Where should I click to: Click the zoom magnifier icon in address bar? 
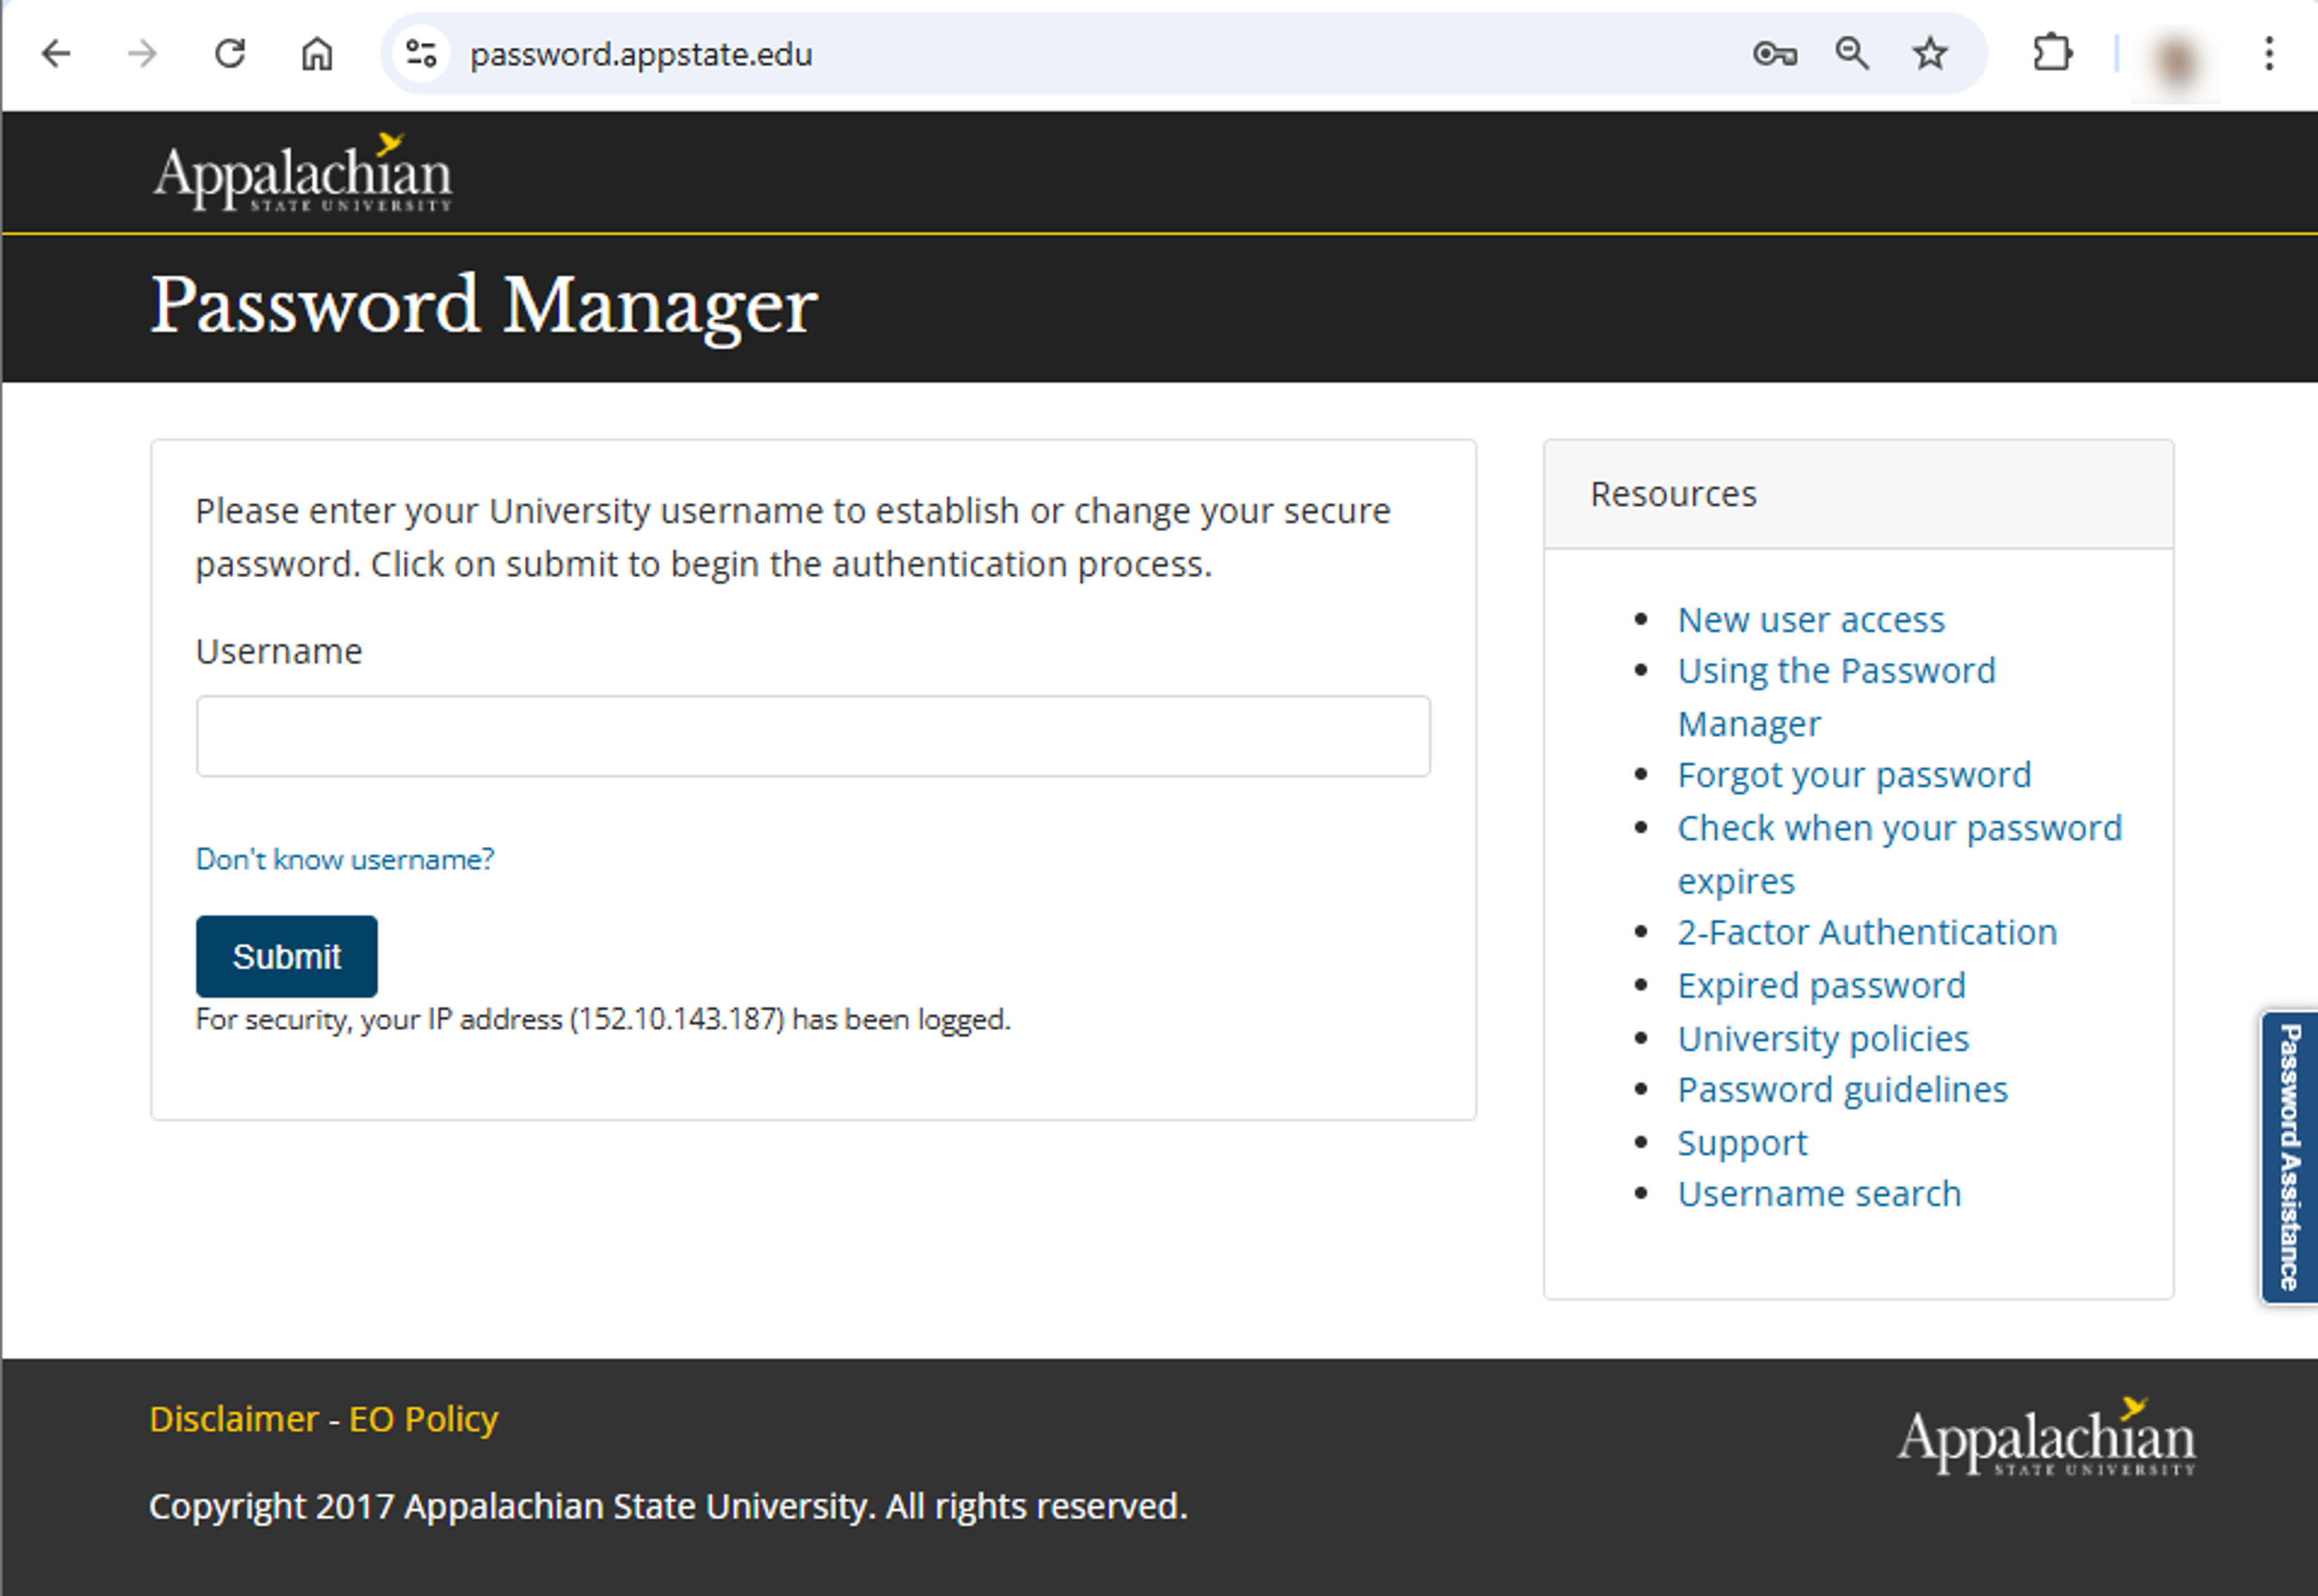pos(1852,53)
